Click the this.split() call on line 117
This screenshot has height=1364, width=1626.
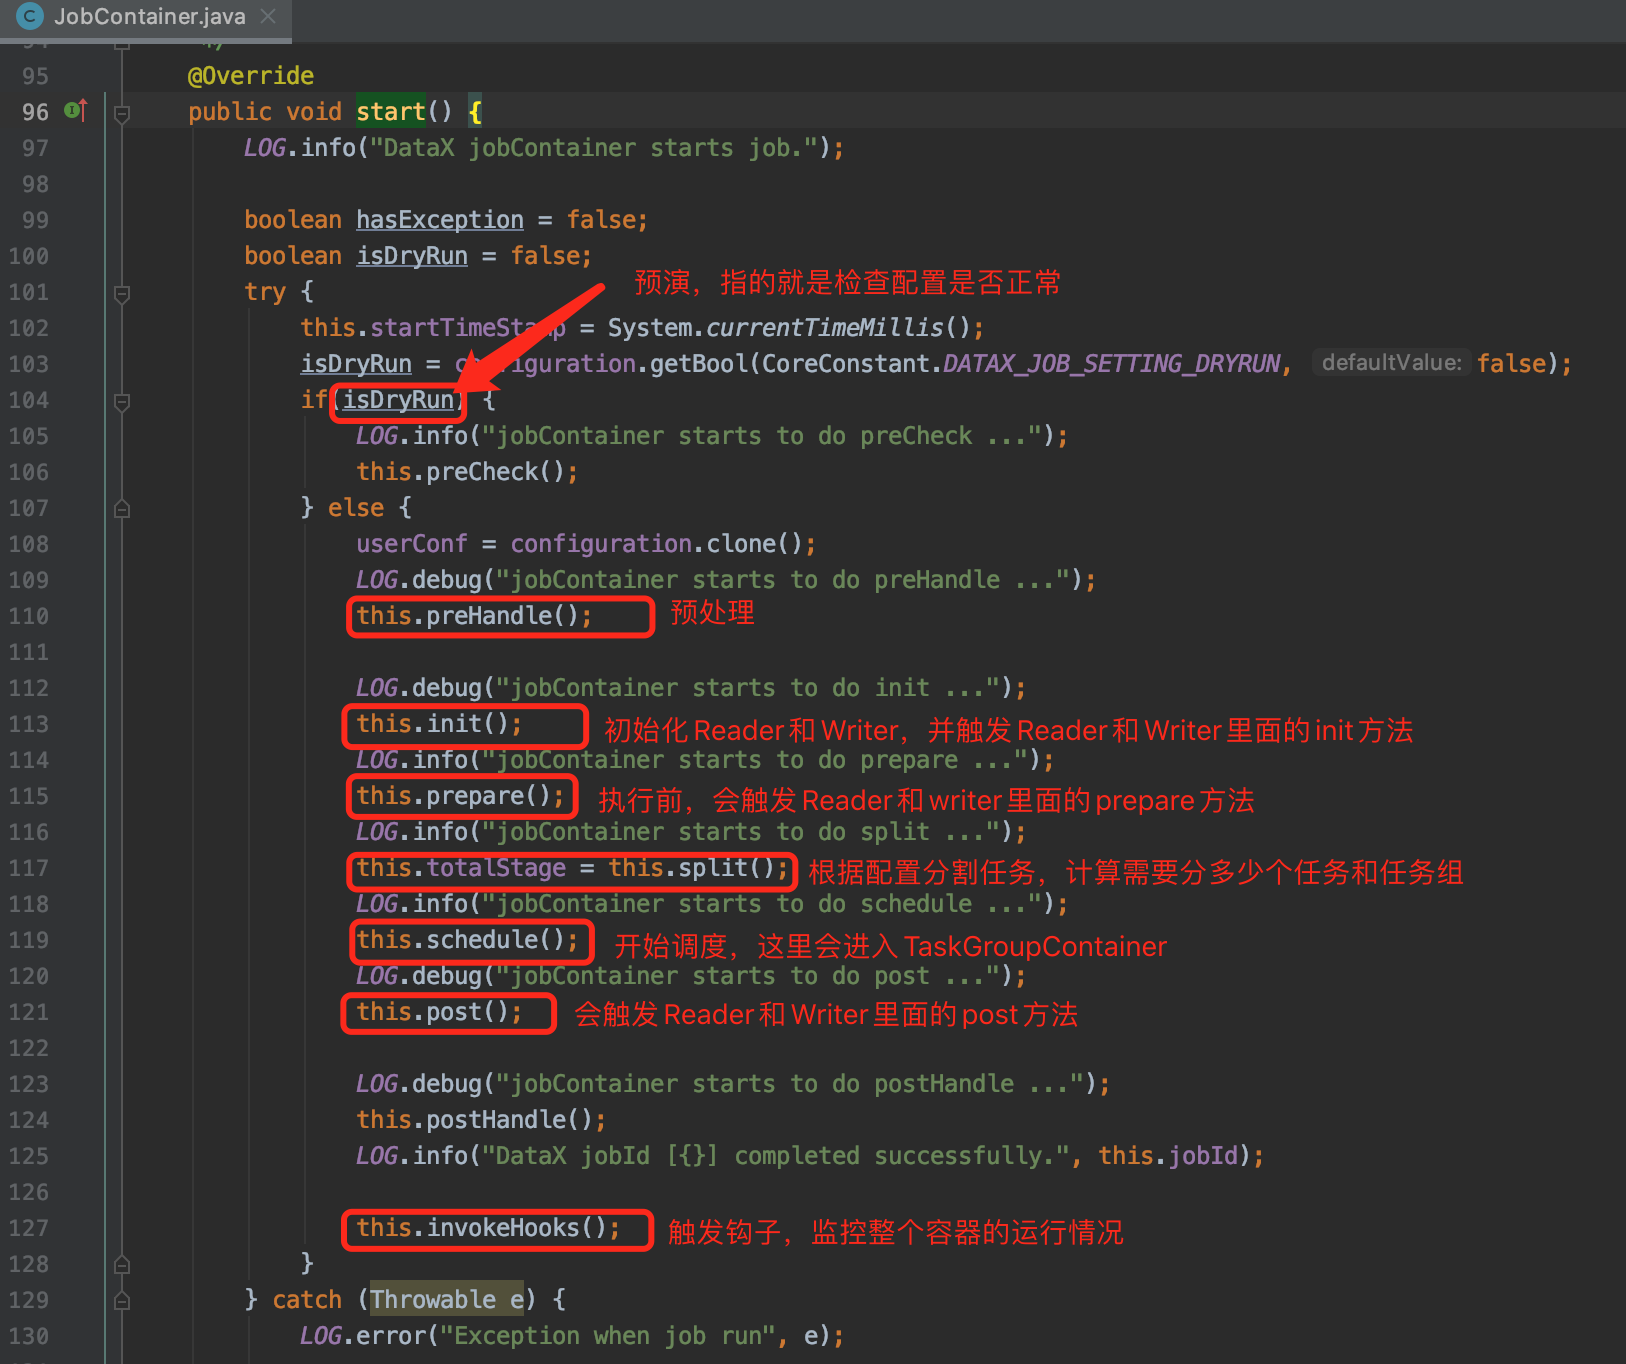[x=699, y=868]
